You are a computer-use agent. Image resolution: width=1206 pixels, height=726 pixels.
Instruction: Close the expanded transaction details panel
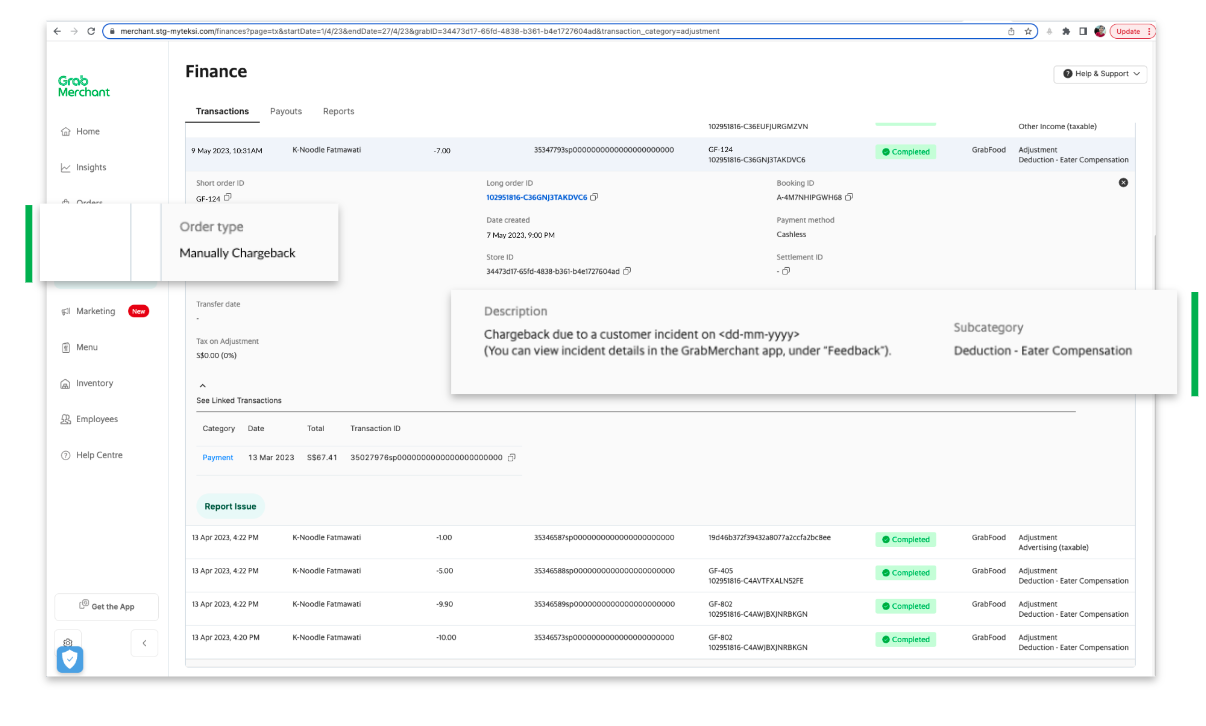1123,182
